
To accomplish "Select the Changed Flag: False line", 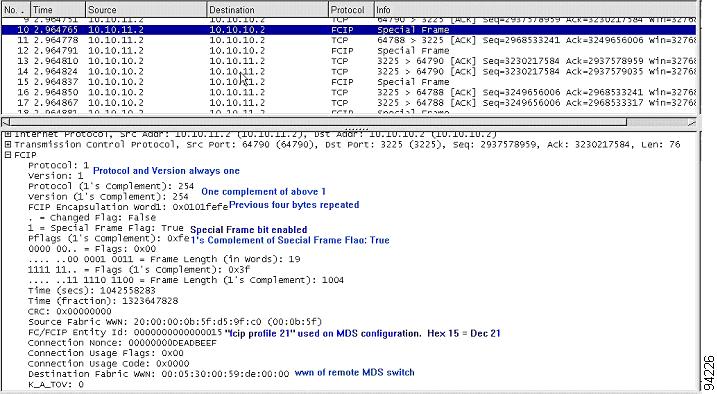I will pyautogui.click(x=91, y=218).
